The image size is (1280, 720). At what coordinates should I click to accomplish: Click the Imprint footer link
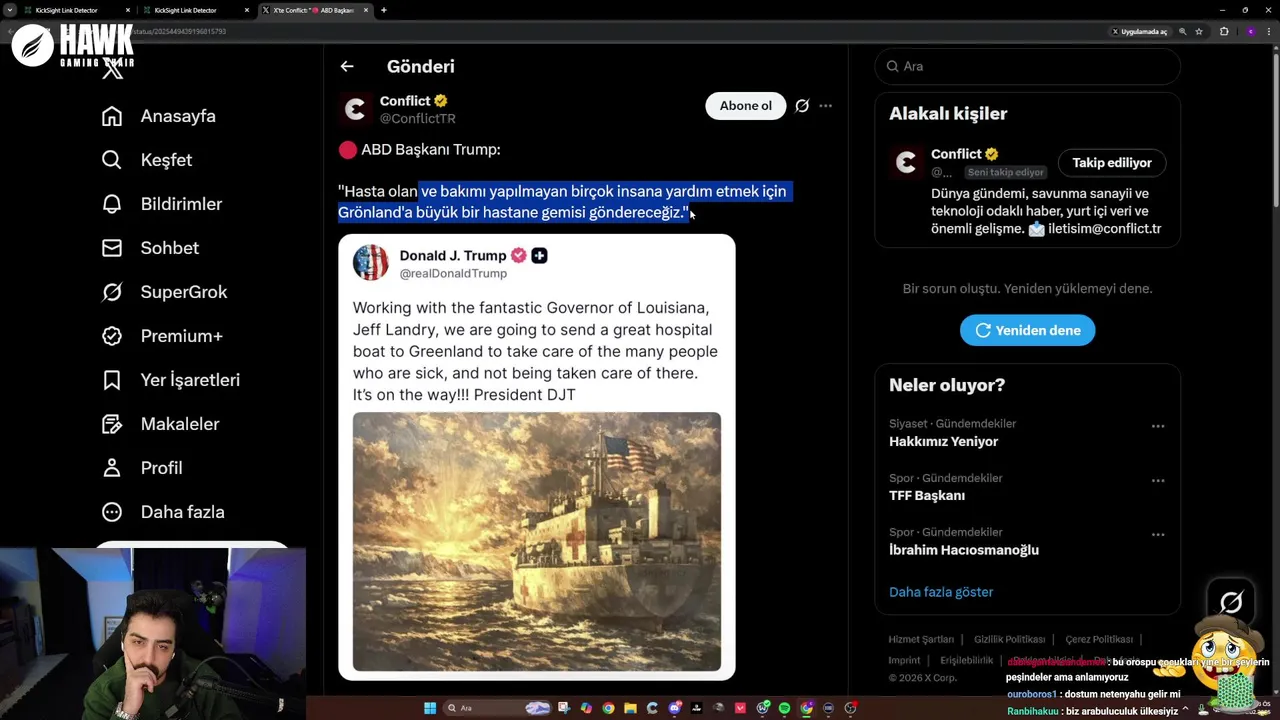pyautogui.click(x=904, y=660)
